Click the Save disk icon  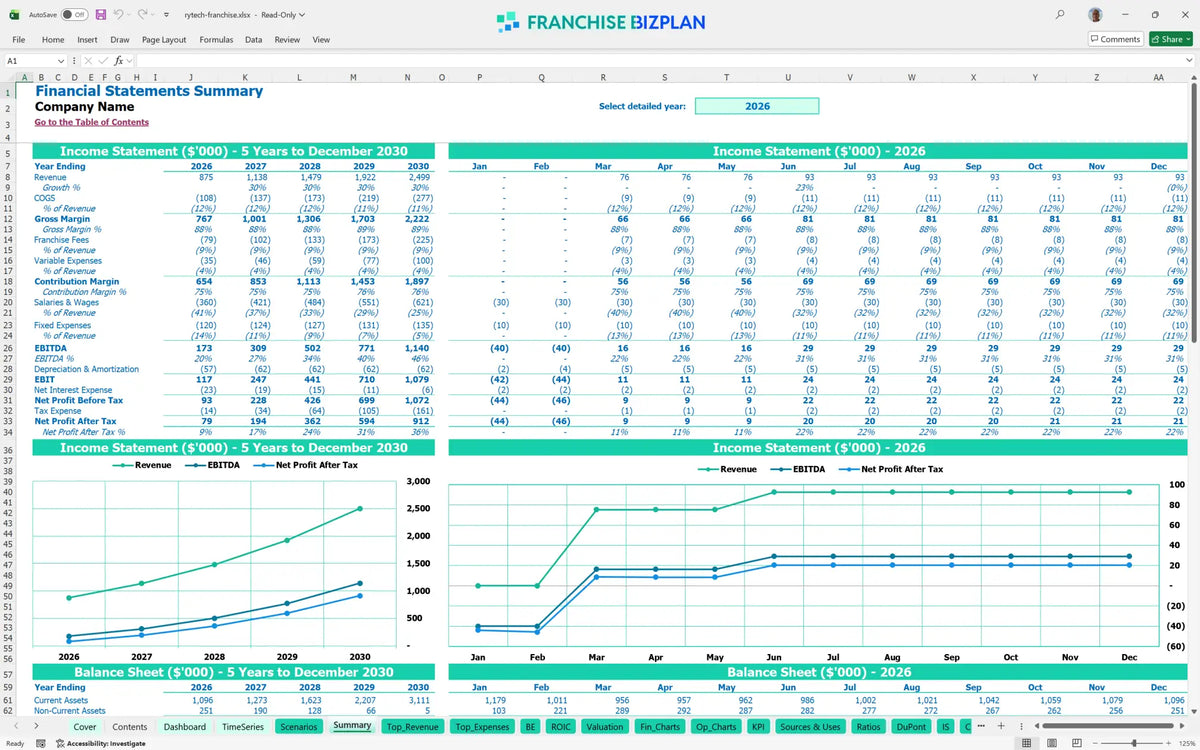[x=100, y=15]
